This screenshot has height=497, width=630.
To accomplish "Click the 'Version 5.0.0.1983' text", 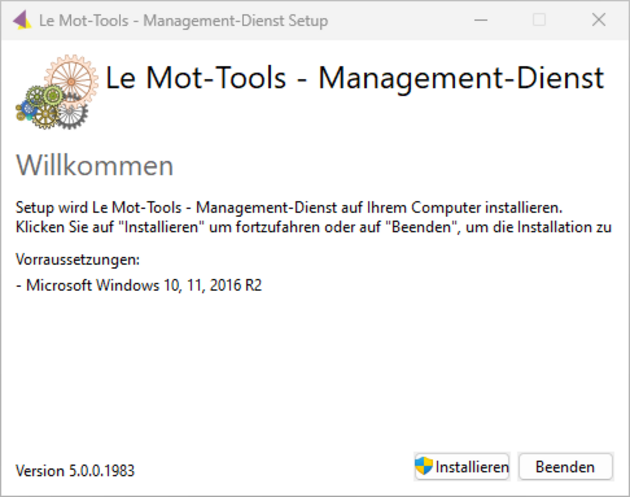I will click(75, 470).
